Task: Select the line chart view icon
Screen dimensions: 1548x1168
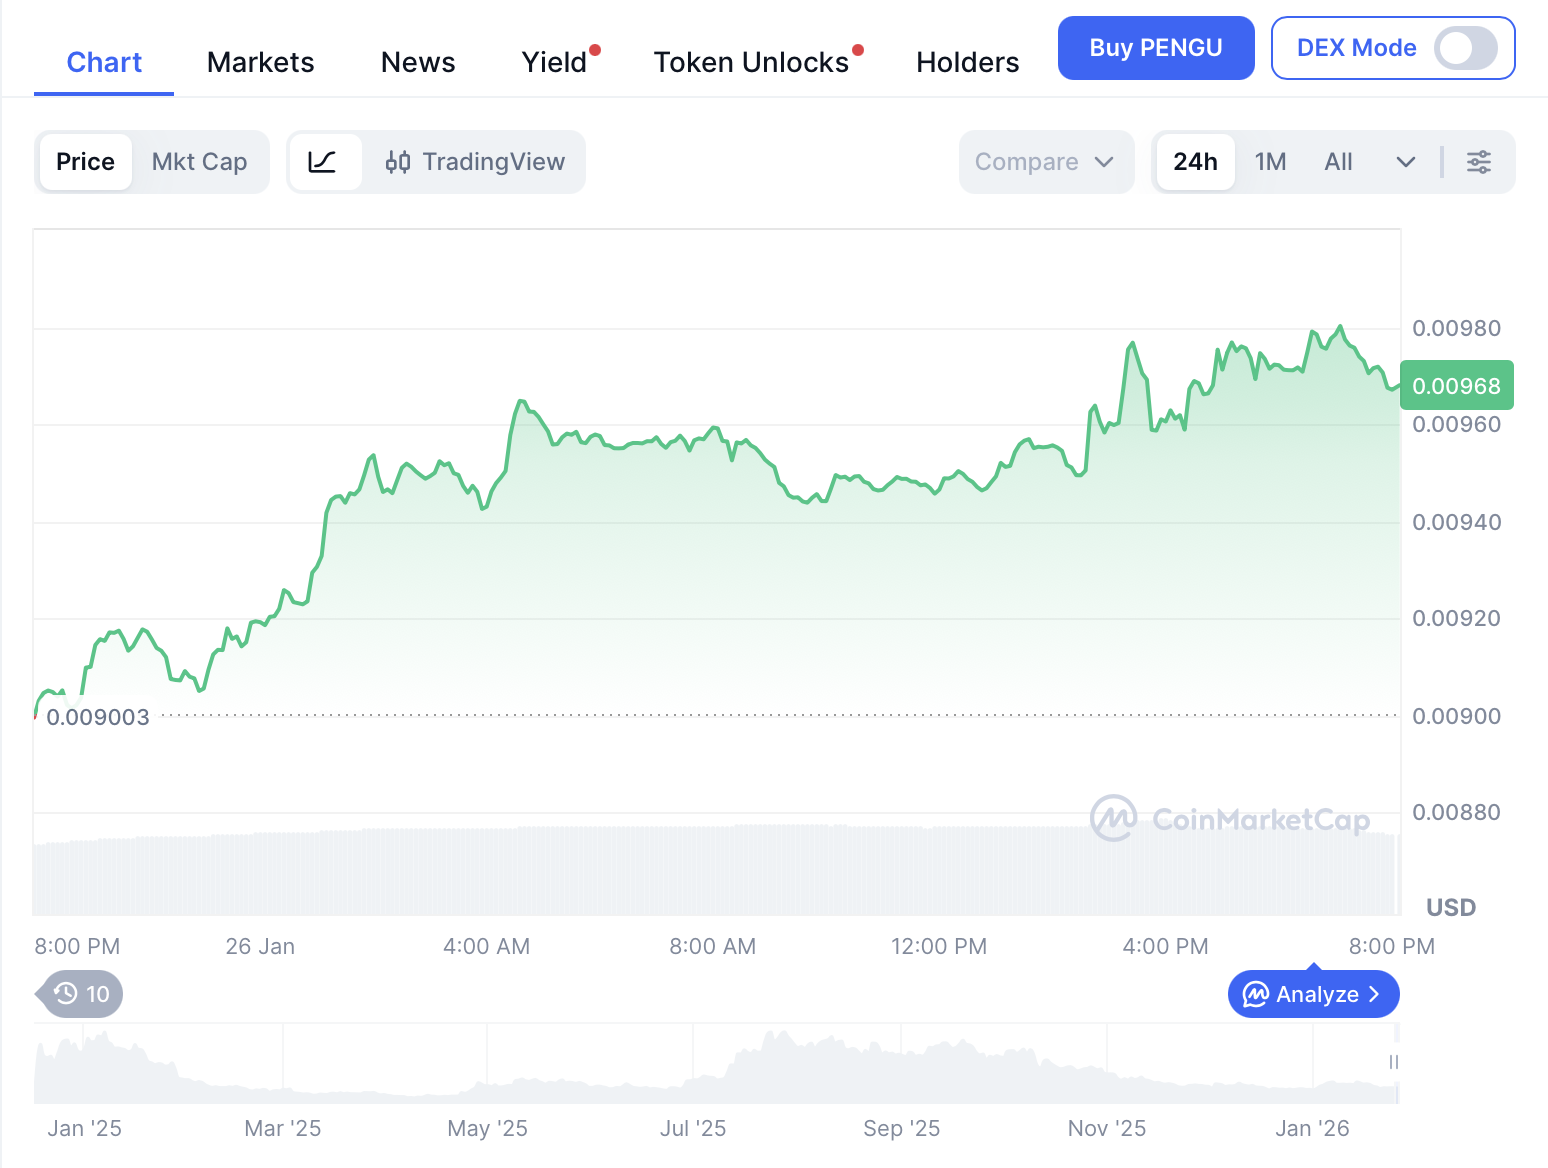Action: pos(323,162)
